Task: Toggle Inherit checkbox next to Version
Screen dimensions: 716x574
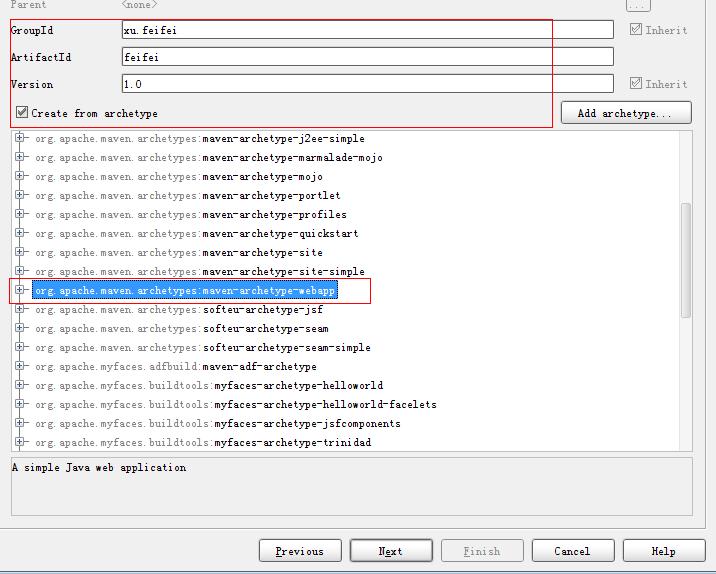Action: point(636,84)
